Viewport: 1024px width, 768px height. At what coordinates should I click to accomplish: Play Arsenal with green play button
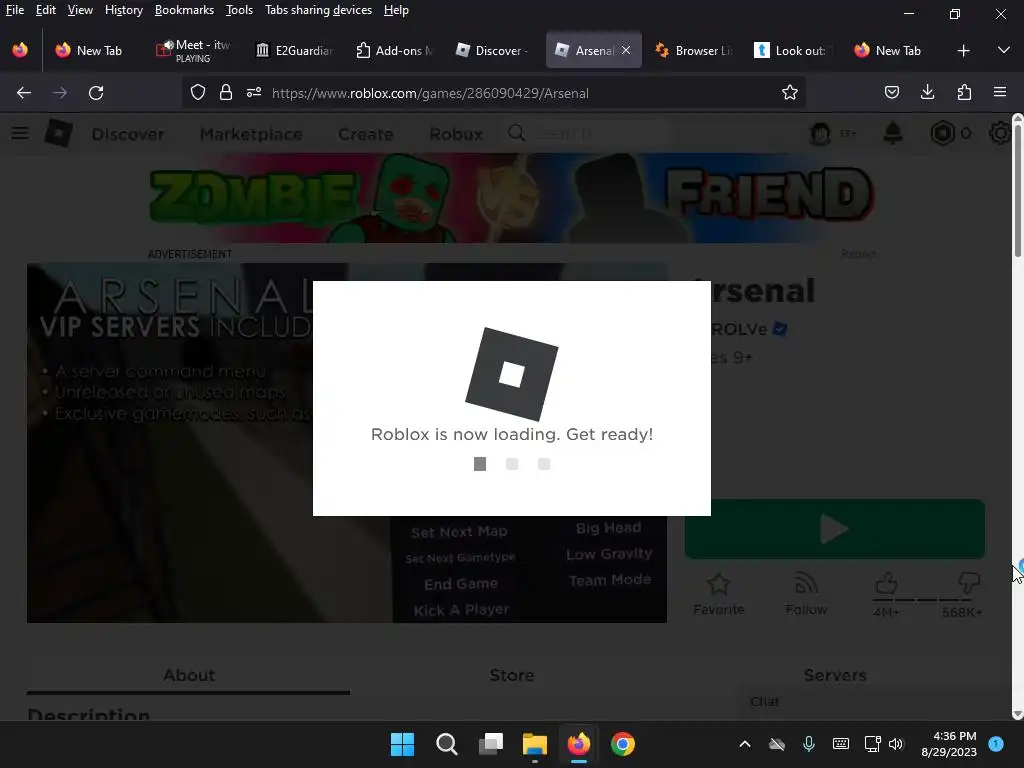tap(835, 529)
